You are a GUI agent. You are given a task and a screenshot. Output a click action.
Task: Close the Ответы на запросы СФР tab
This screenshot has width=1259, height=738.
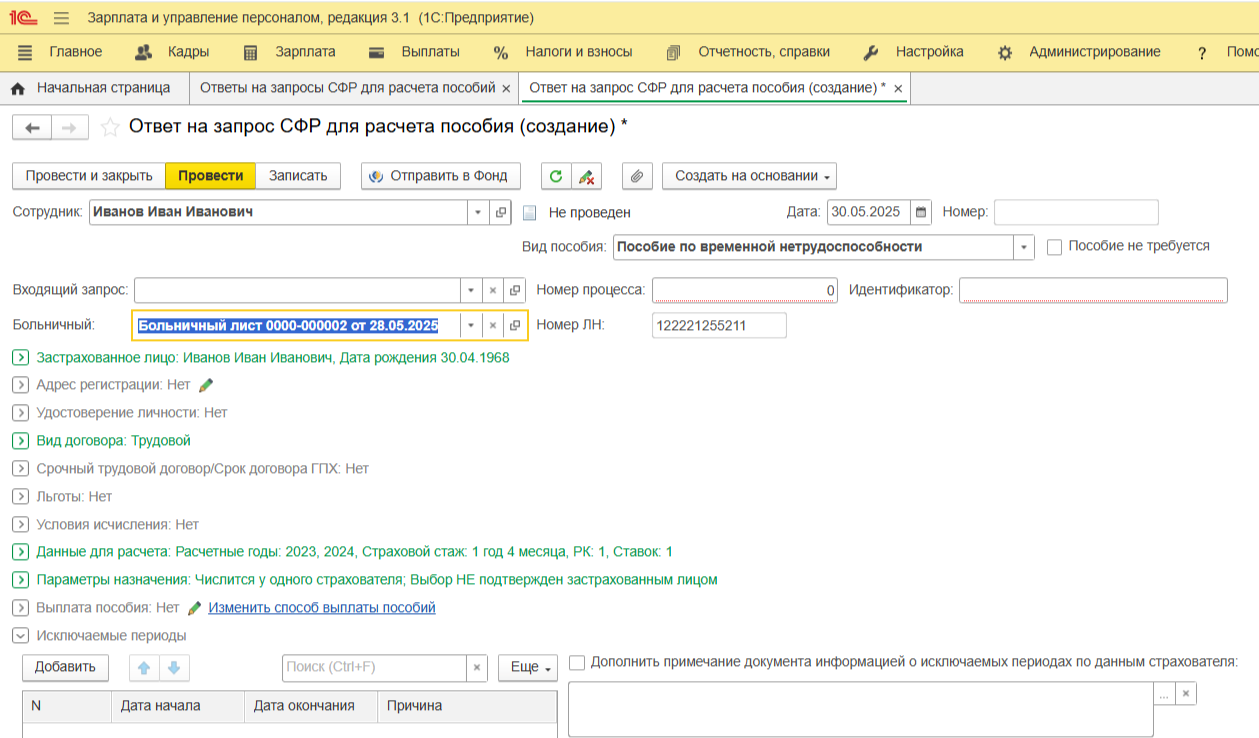[506, 89]
